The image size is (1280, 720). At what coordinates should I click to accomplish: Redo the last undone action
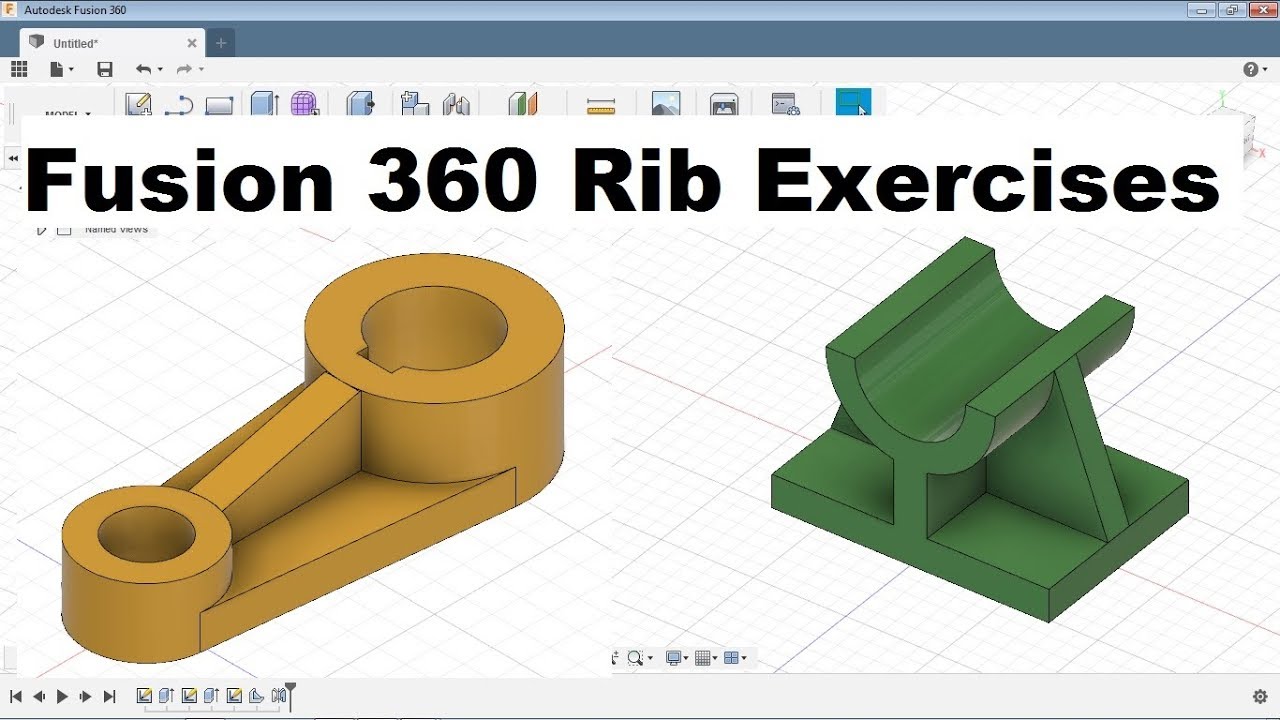[184, 69]
